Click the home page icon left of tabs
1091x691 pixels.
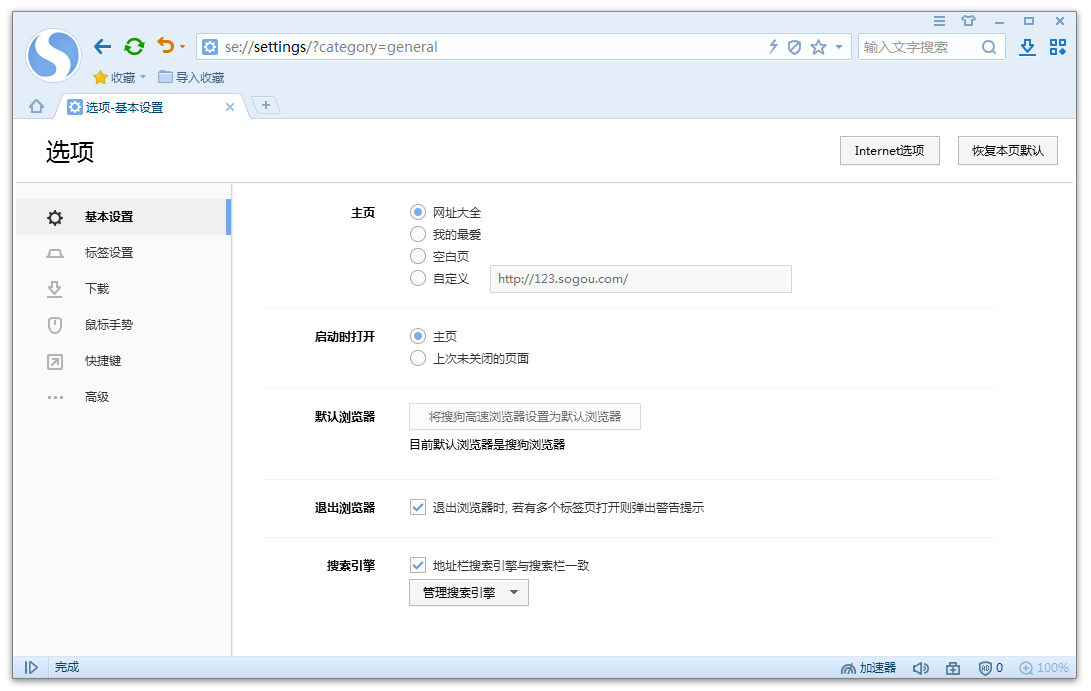pyautogui.click(x=36, y=106)
